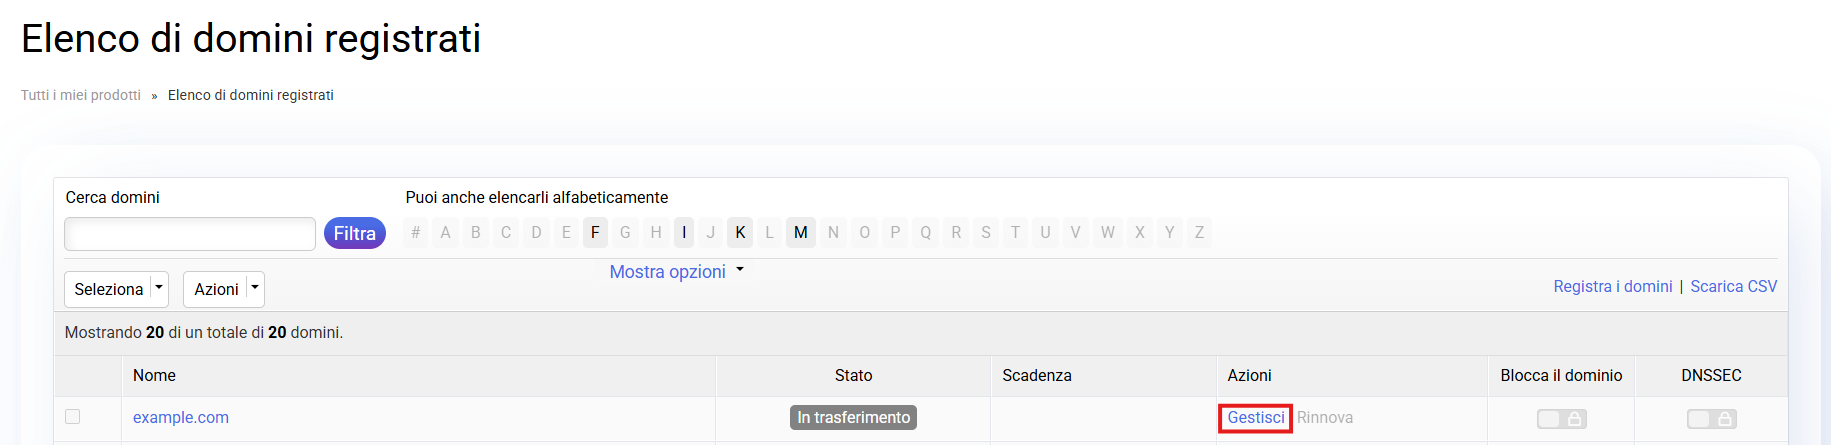Image resolution: width=1831 pixels, height=445 pixels.
Task: Click Gestisci for example.com
Action: [1255, 418]
